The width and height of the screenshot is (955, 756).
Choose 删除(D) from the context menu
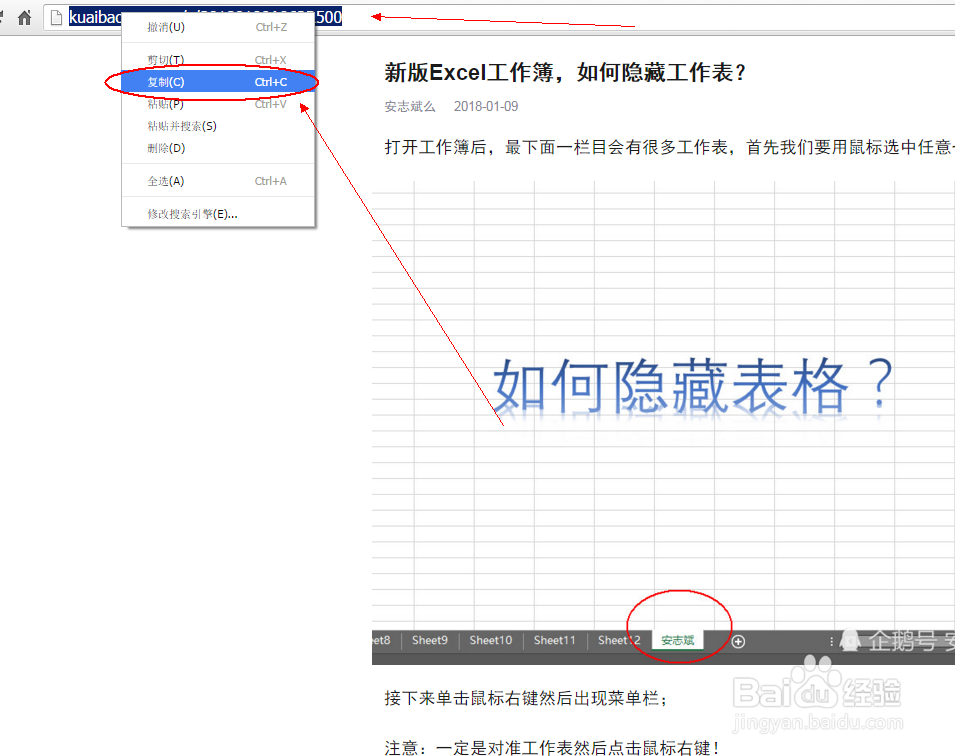coord(218,148)
